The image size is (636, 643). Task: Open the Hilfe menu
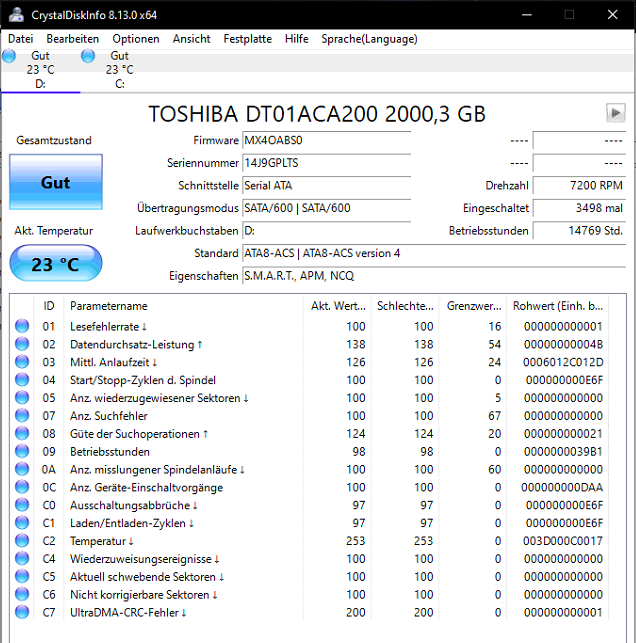(296, 39)
